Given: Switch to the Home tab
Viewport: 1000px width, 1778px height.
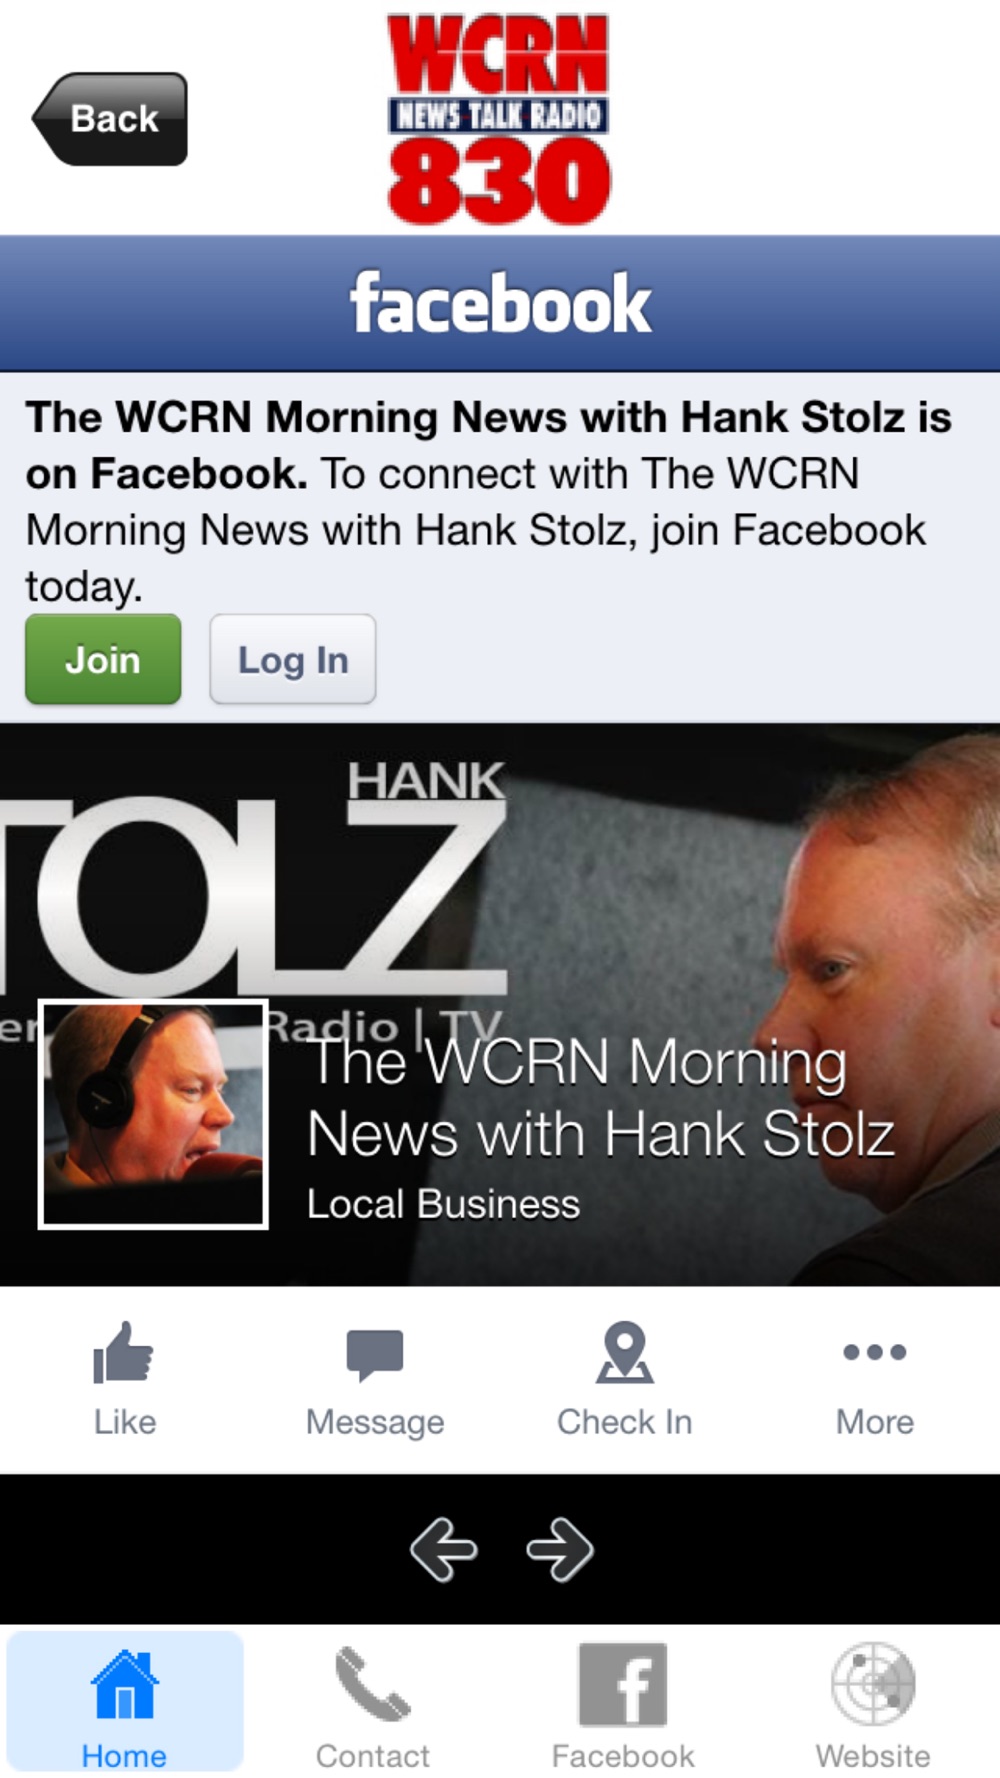Looking at the screenshot, I should point(125,1703).
